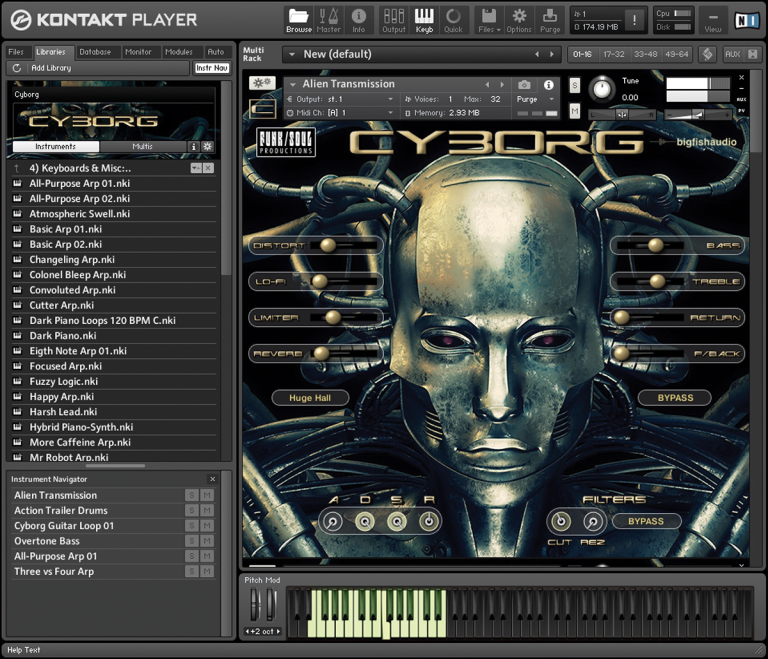The width and height of the screenshot is (768, 659).
Task: Open instrument edit wrench icon
Action: tap(262, 83)
